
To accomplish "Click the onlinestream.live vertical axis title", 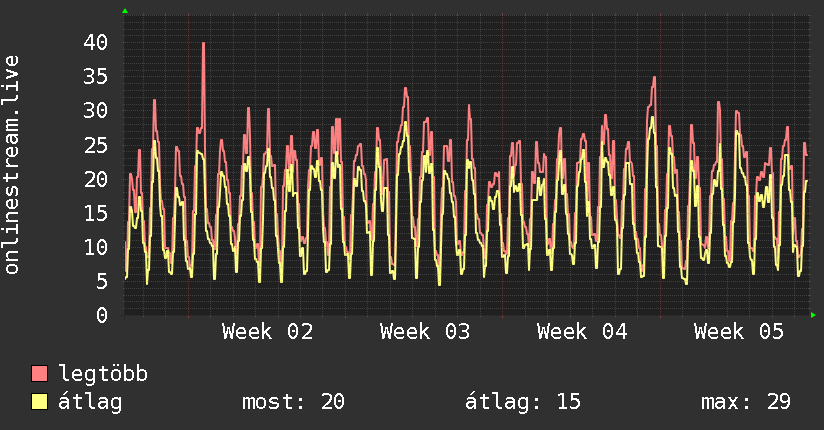I will (12, 165).
